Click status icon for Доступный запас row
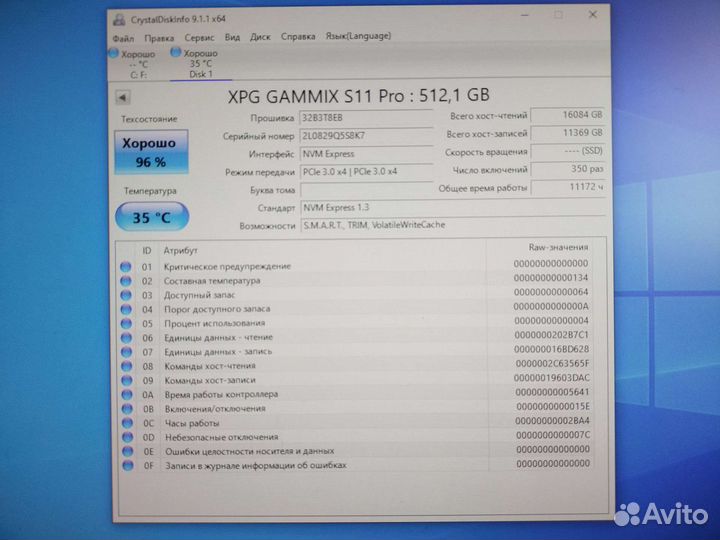 126,295
